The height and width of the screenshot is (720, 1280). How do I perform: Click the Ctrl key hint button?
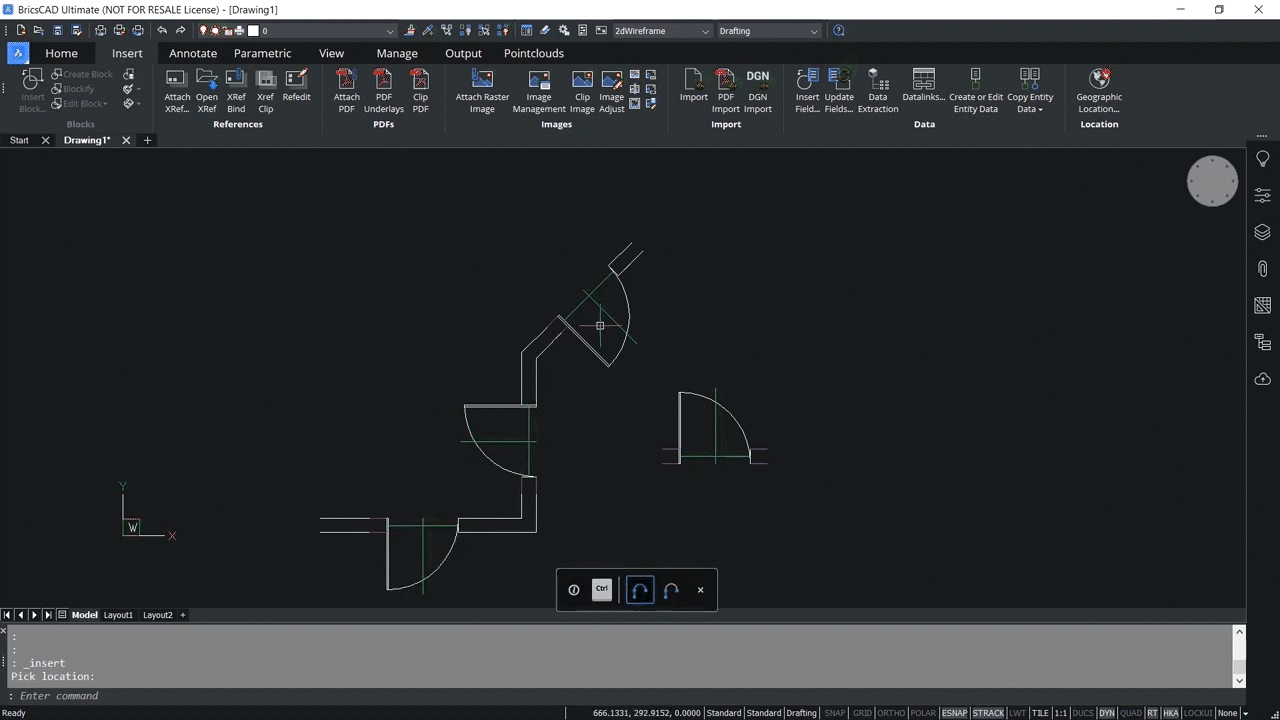click(x=602, y=589)
